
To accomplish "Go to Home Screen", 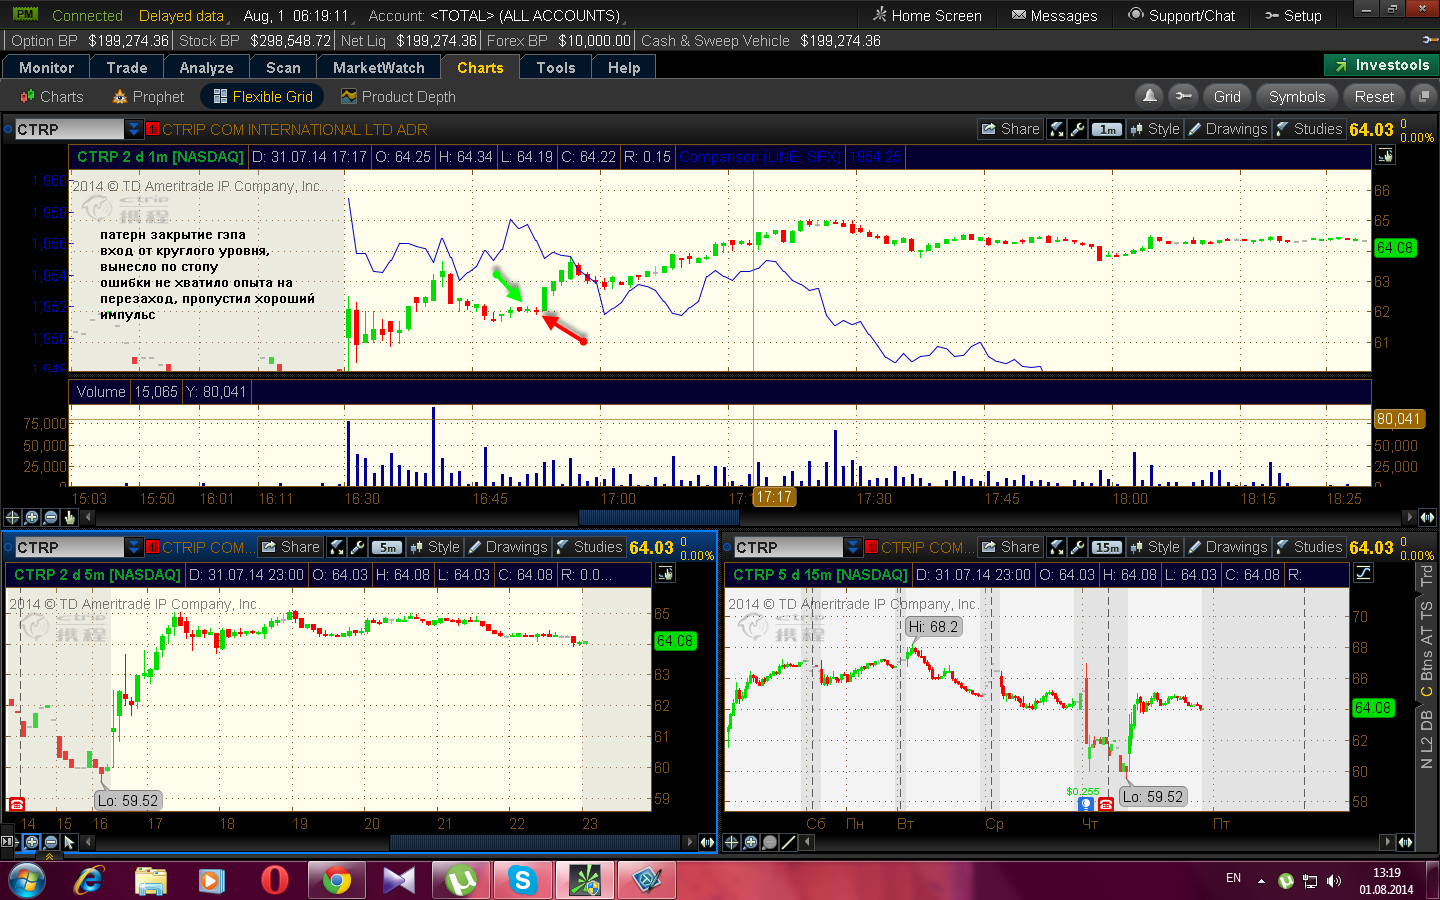I will point(927,15).
